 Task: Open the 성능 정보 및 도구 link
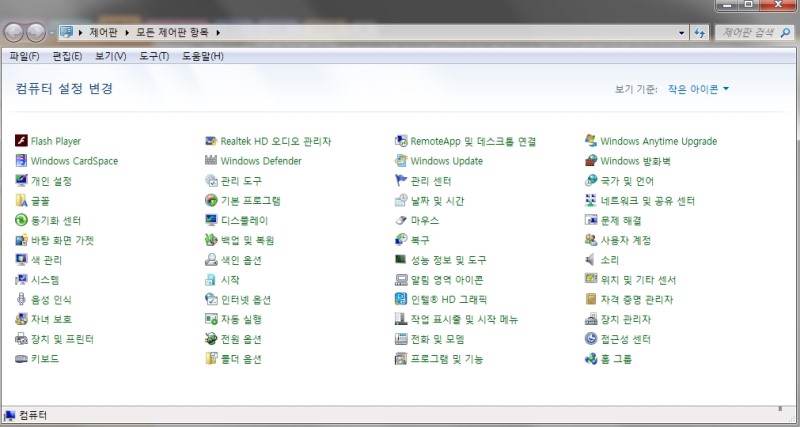(x=448, y=260)
